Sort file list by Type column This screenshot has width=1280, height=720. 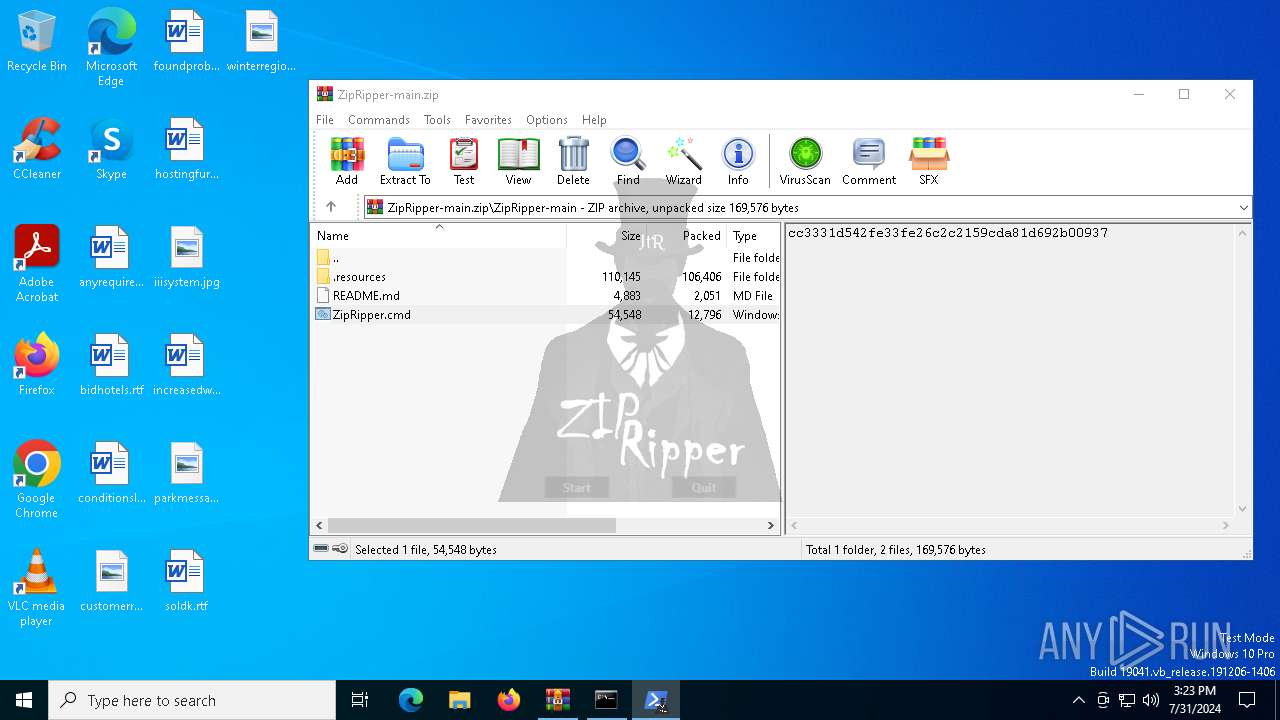754,236
